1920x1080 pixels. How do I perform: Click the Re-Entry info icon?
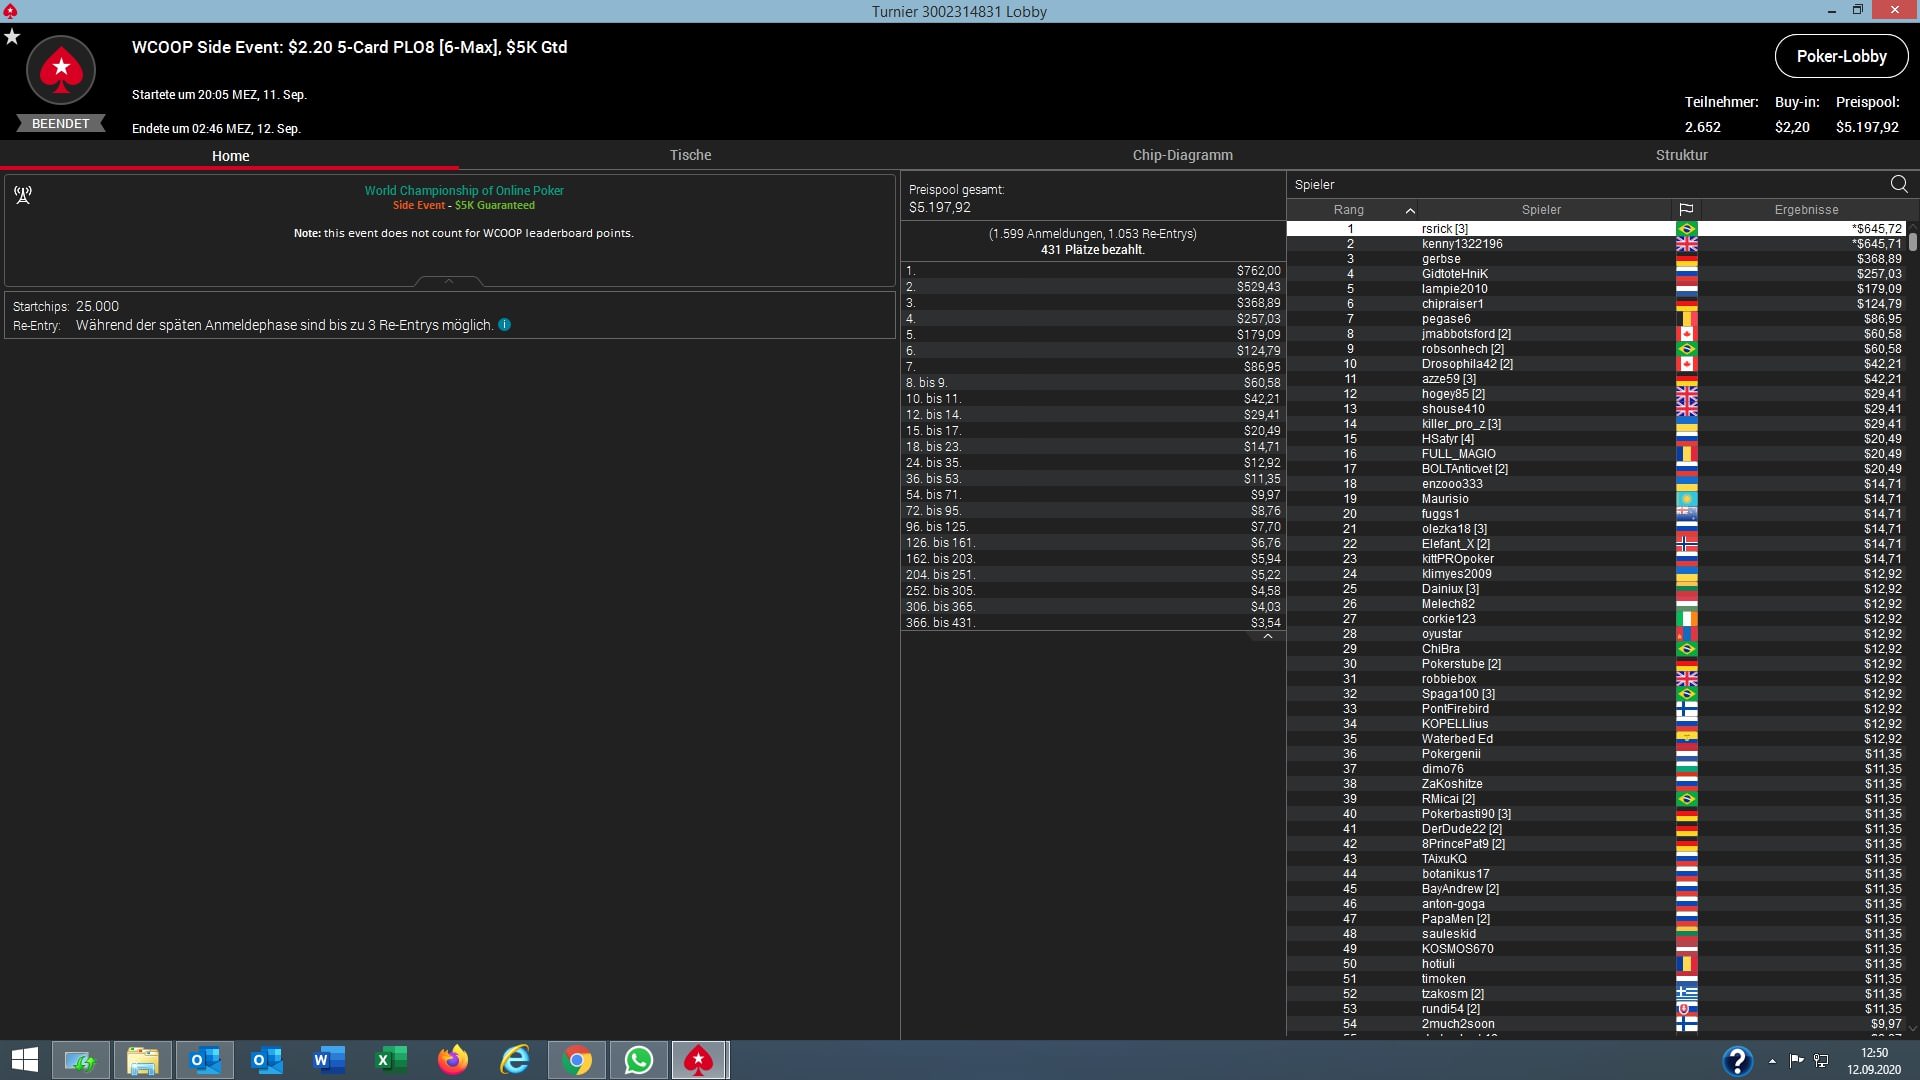[505, 325]
